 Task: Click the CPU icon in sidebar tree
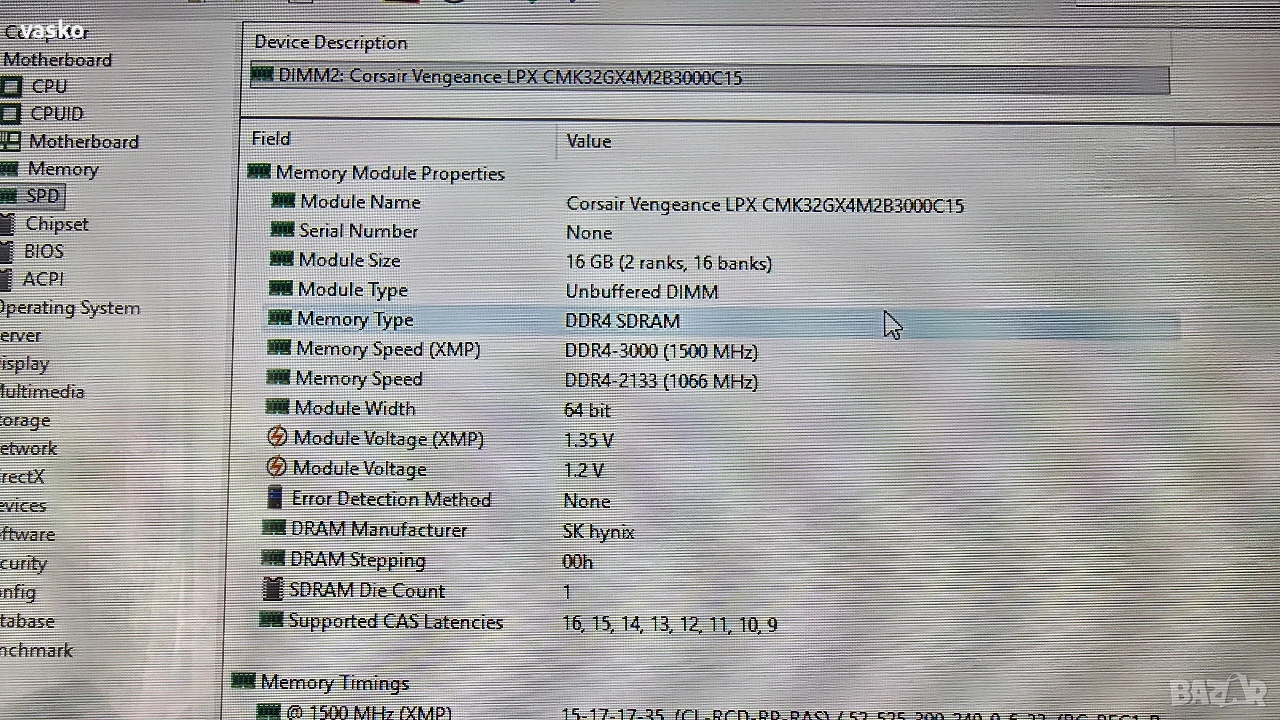(x=10, y=87)
